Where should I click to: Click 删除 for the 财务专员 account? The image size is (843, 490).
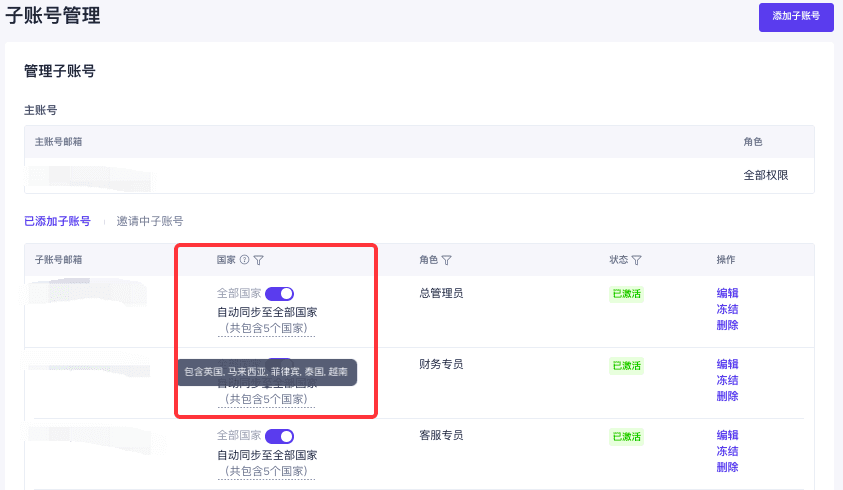point(727,396)
